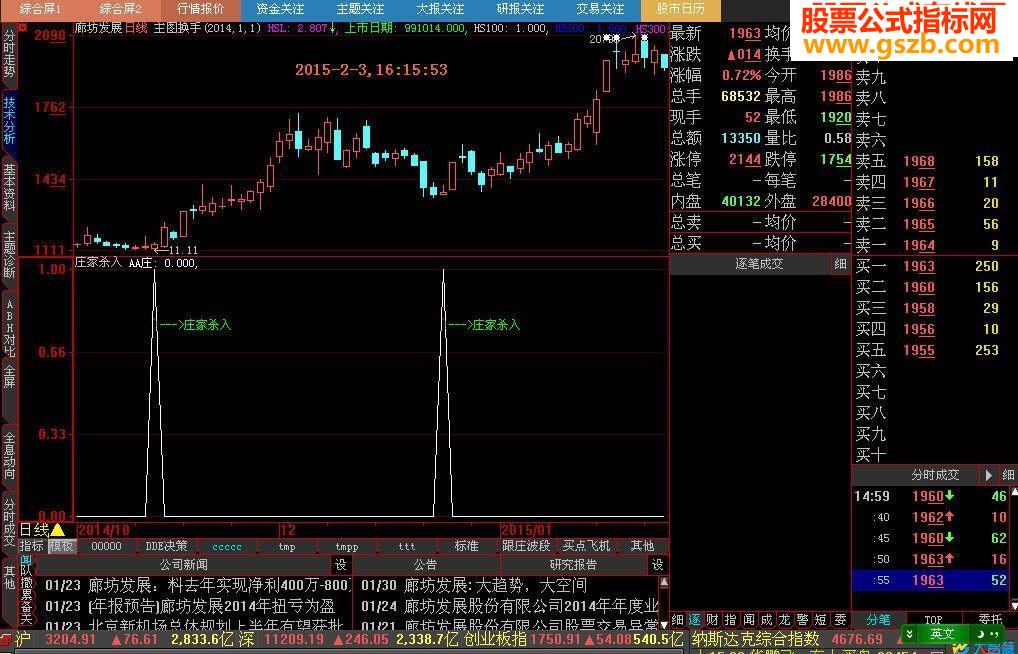Open the 行情报价 tab

pos(200,9)
